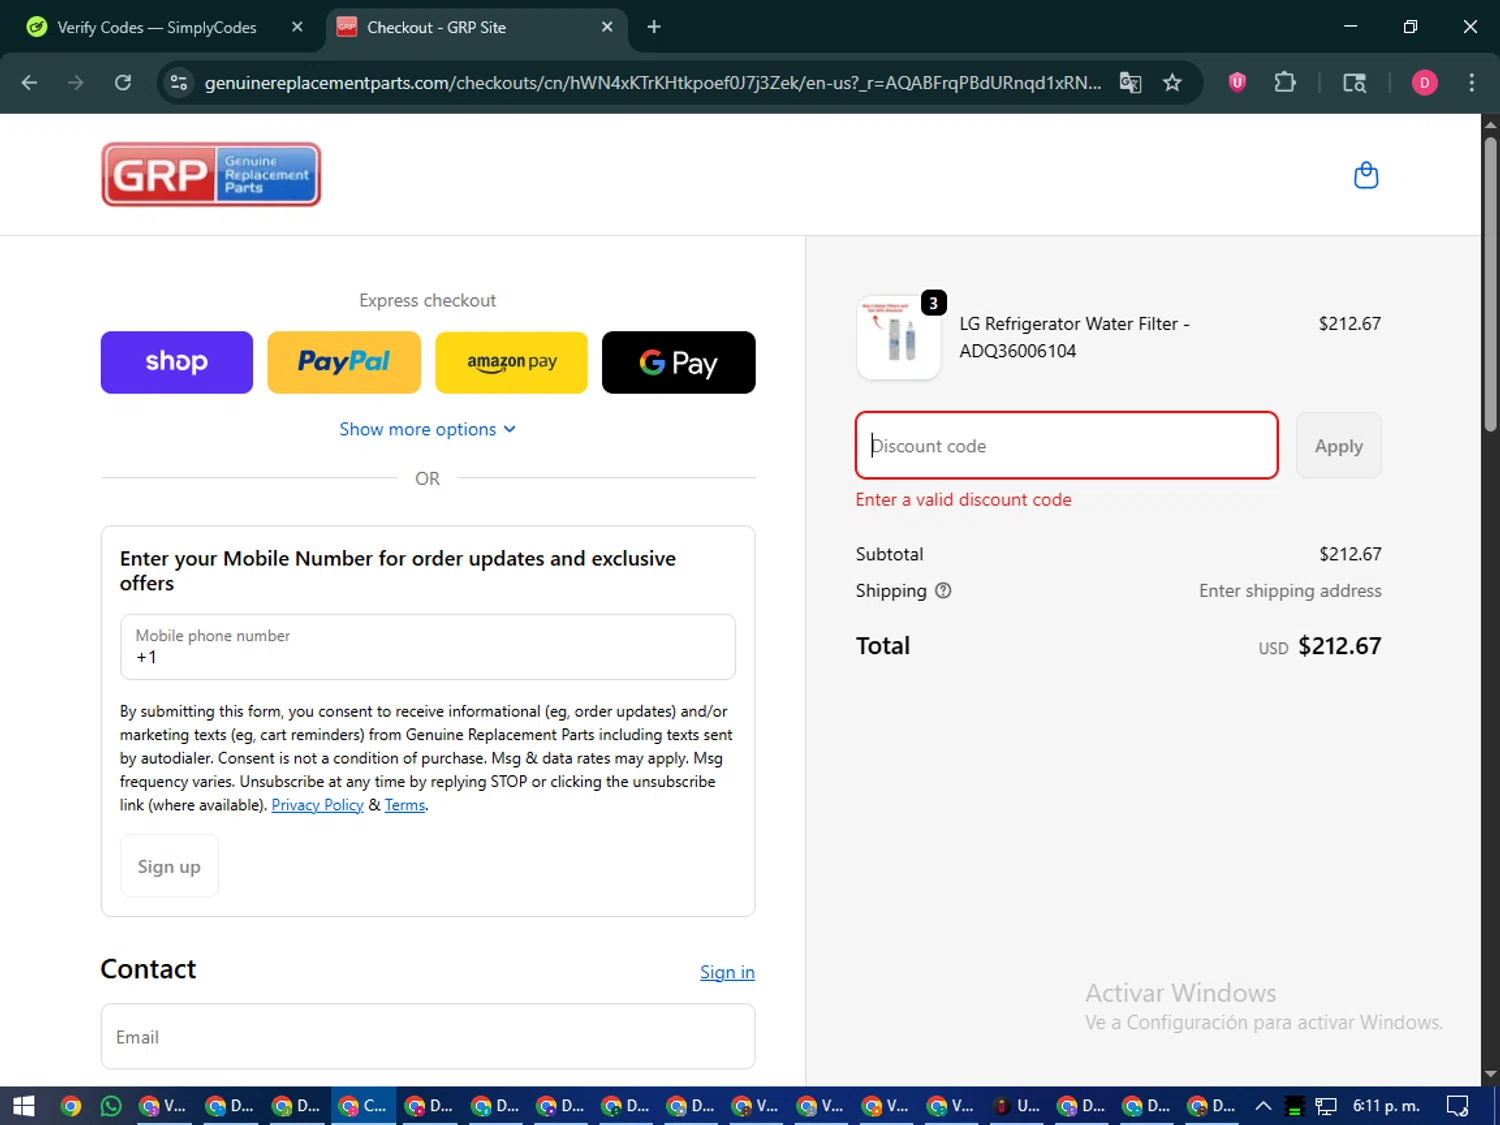Open the taskbar item labeled U...

(x=1017, y=1105)
